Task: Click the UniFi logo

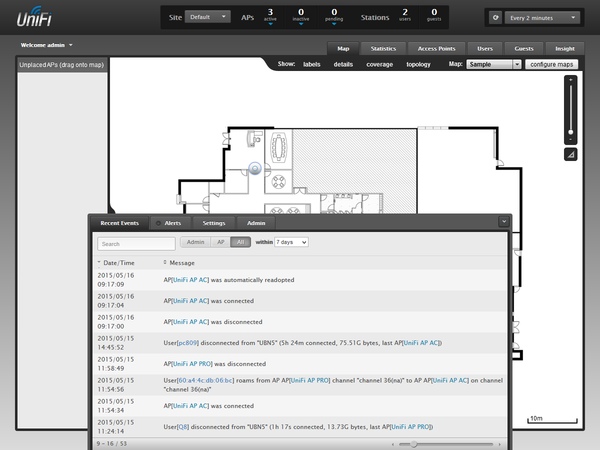Action: pyautogui.click(x=34, y=17)
